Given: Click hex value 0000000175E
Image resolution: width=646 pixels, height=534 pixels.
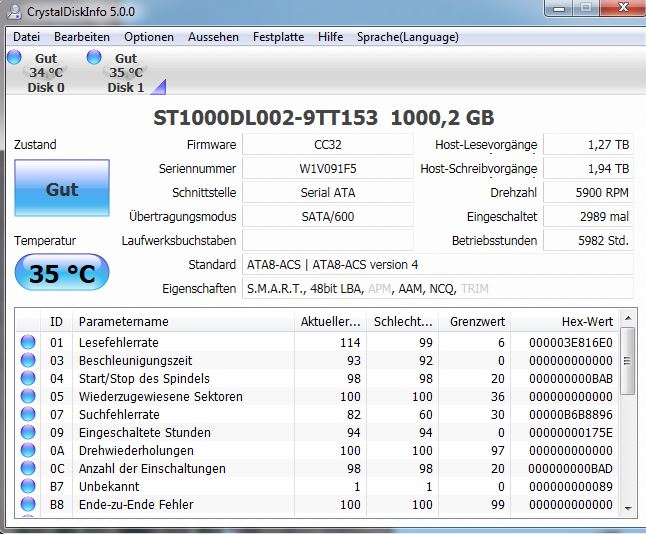Looking at the screenshot, I should coord(571,432).
